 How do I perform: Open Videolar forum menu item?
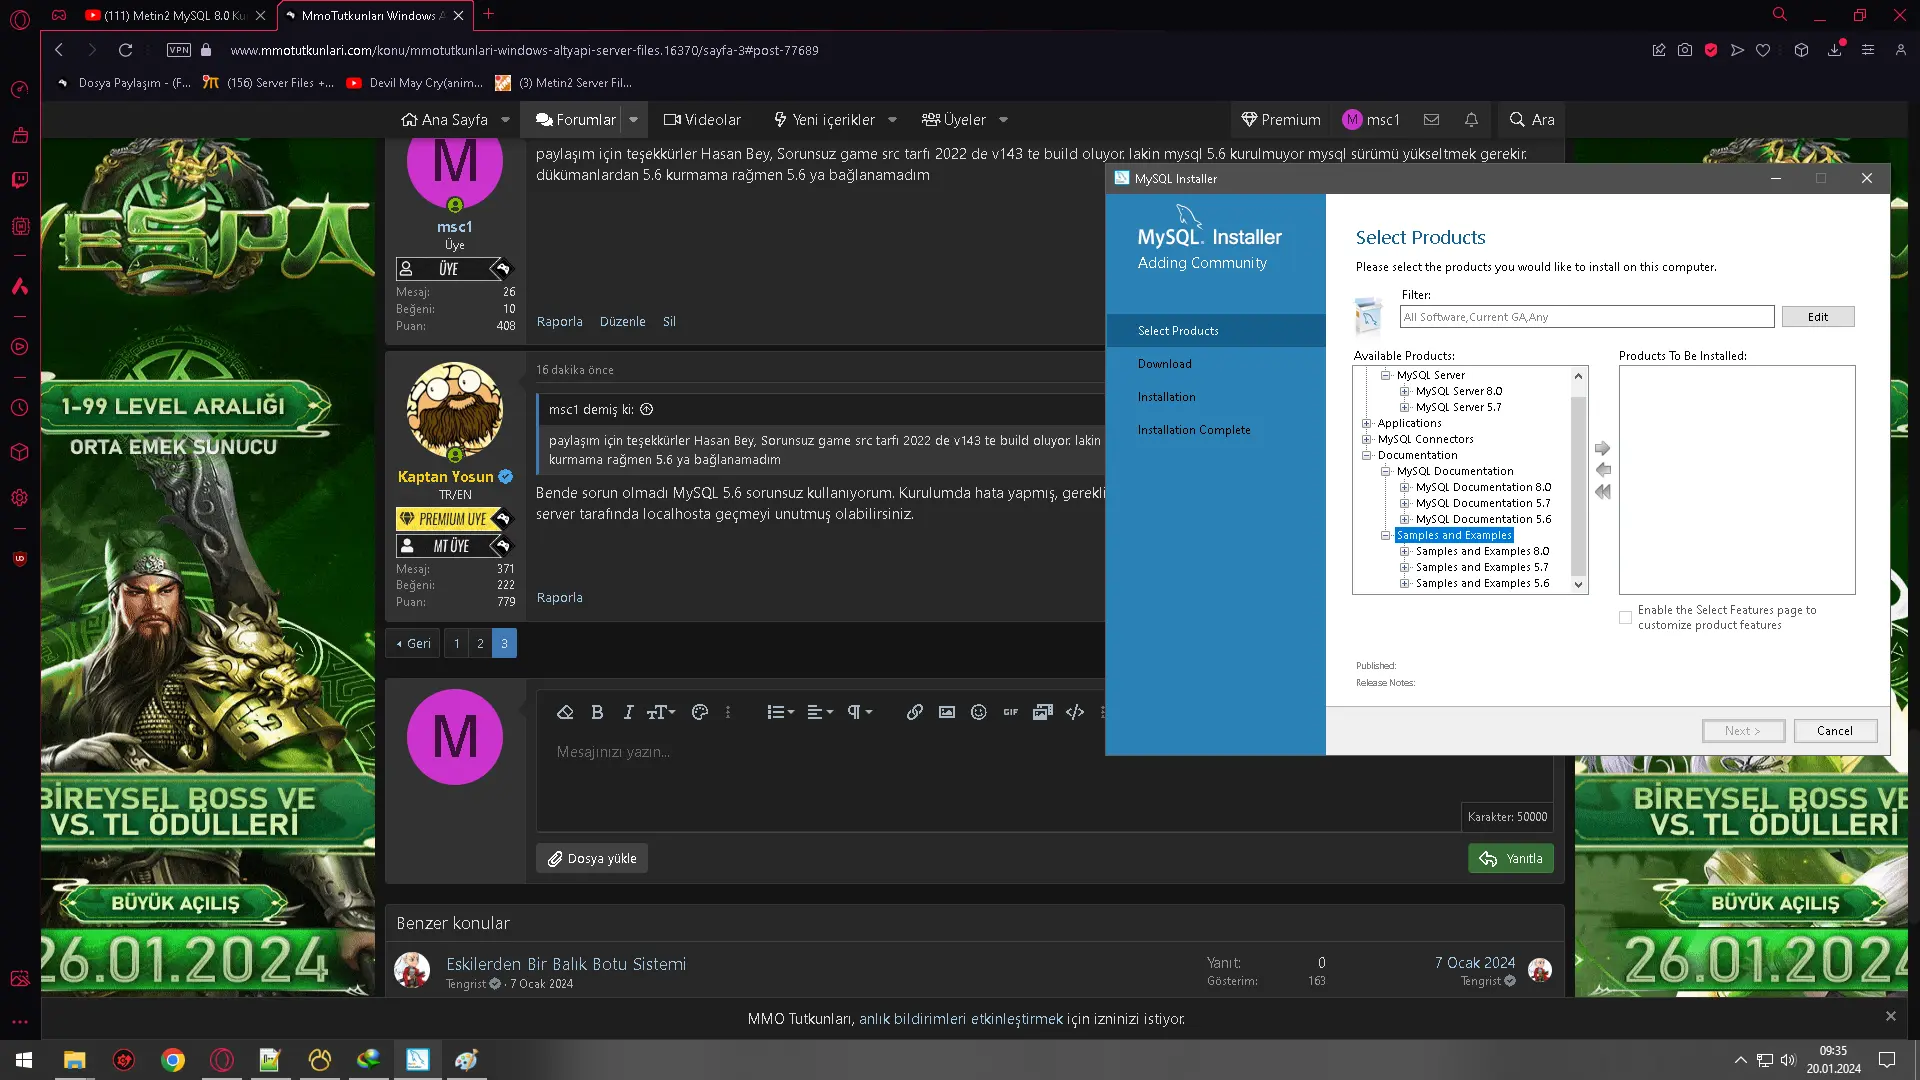click(702, 119)
